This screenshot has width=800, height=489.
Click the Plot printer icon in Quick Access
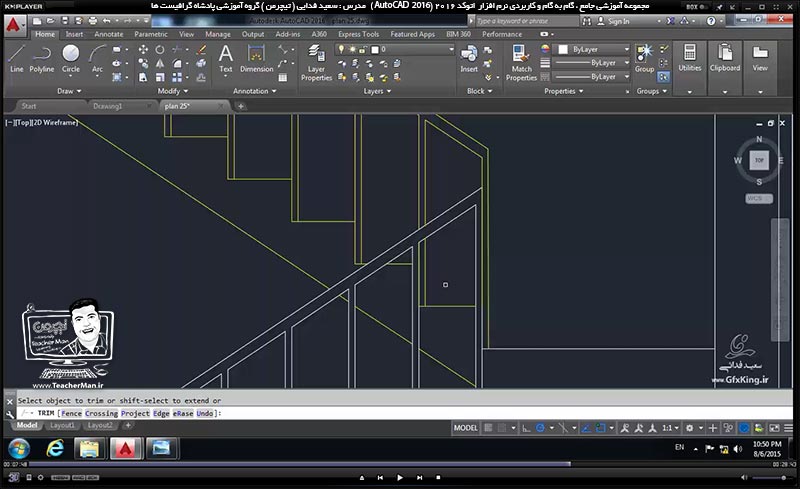click(92, 21)
